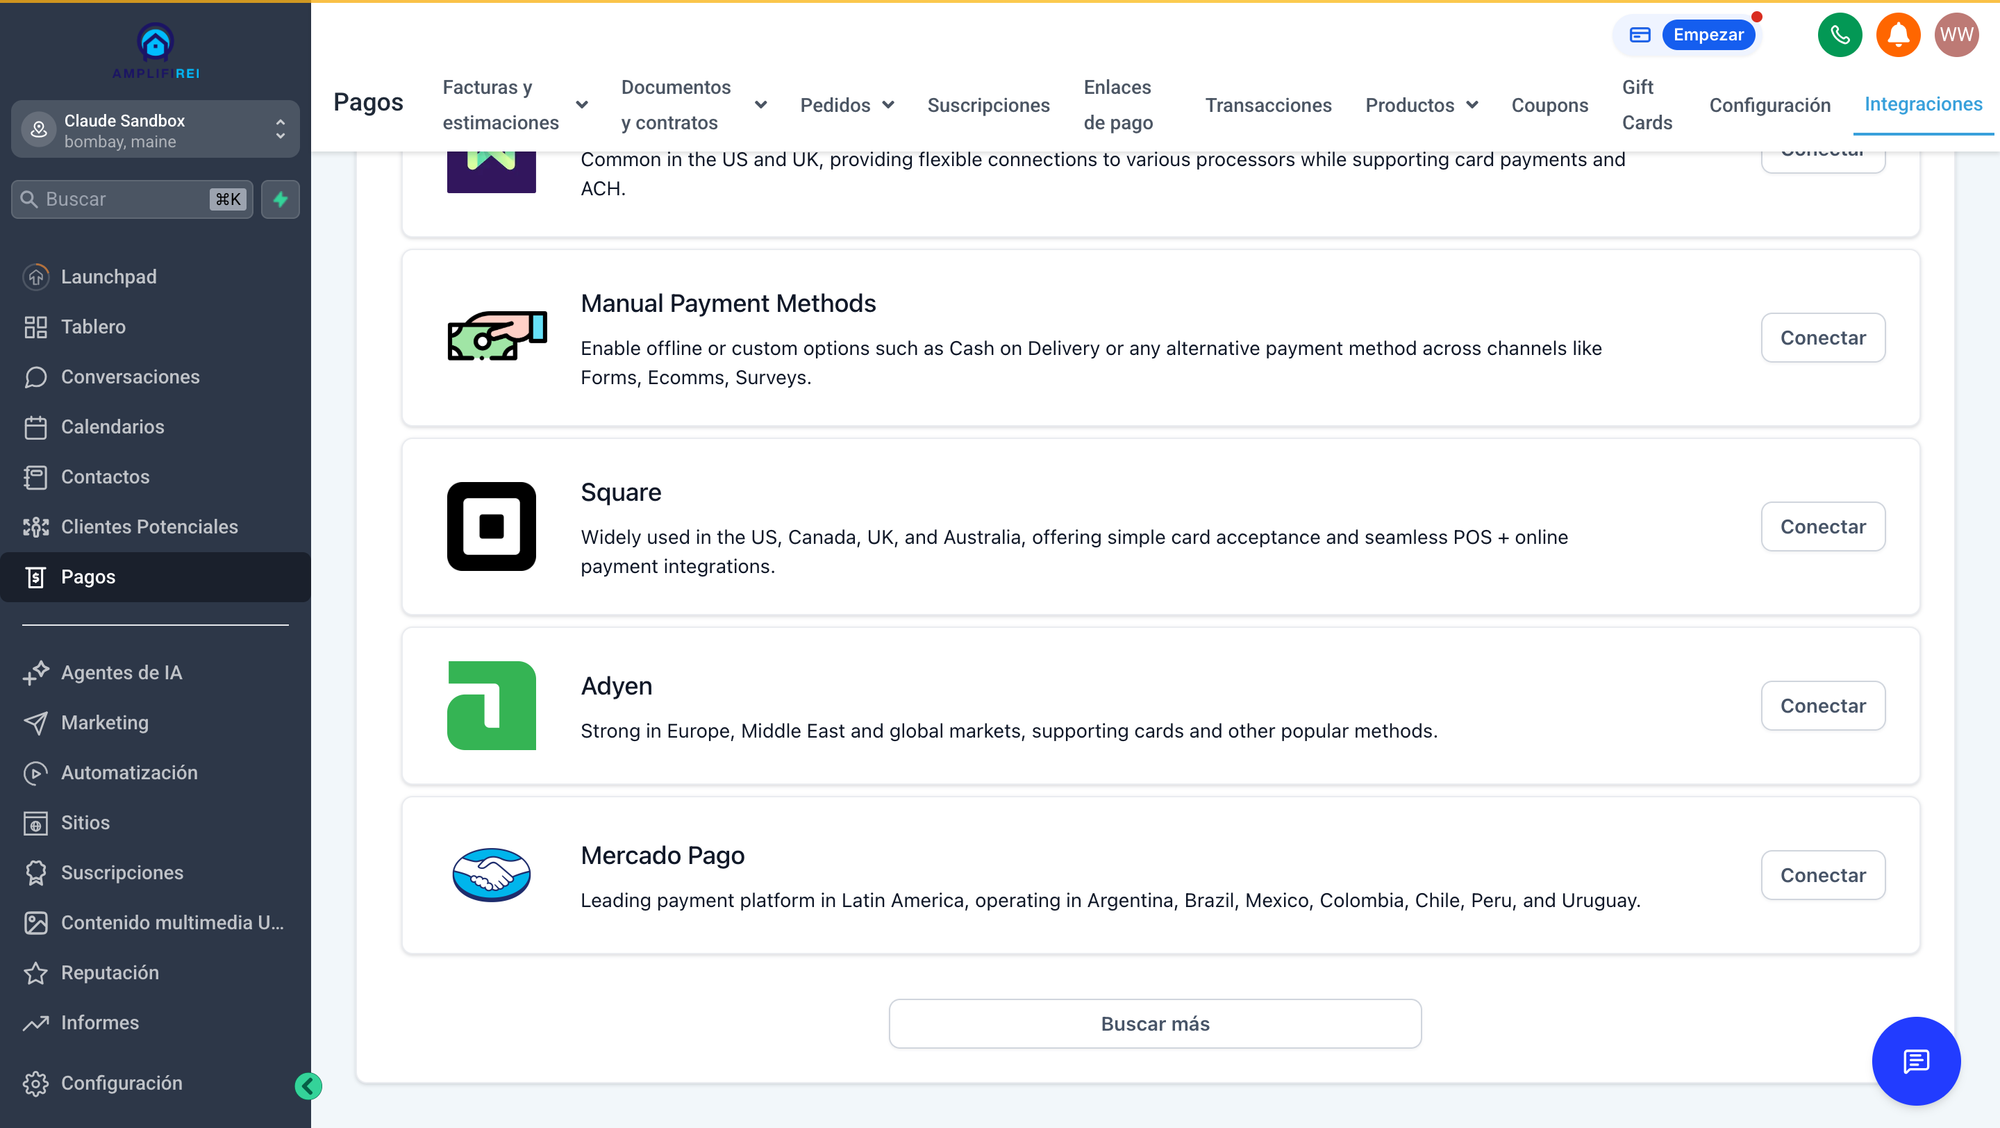Focus the Buscar search field
The width and height of the screenshot is (2000, 1128).
pyautogui.click(x=132, y=199)
